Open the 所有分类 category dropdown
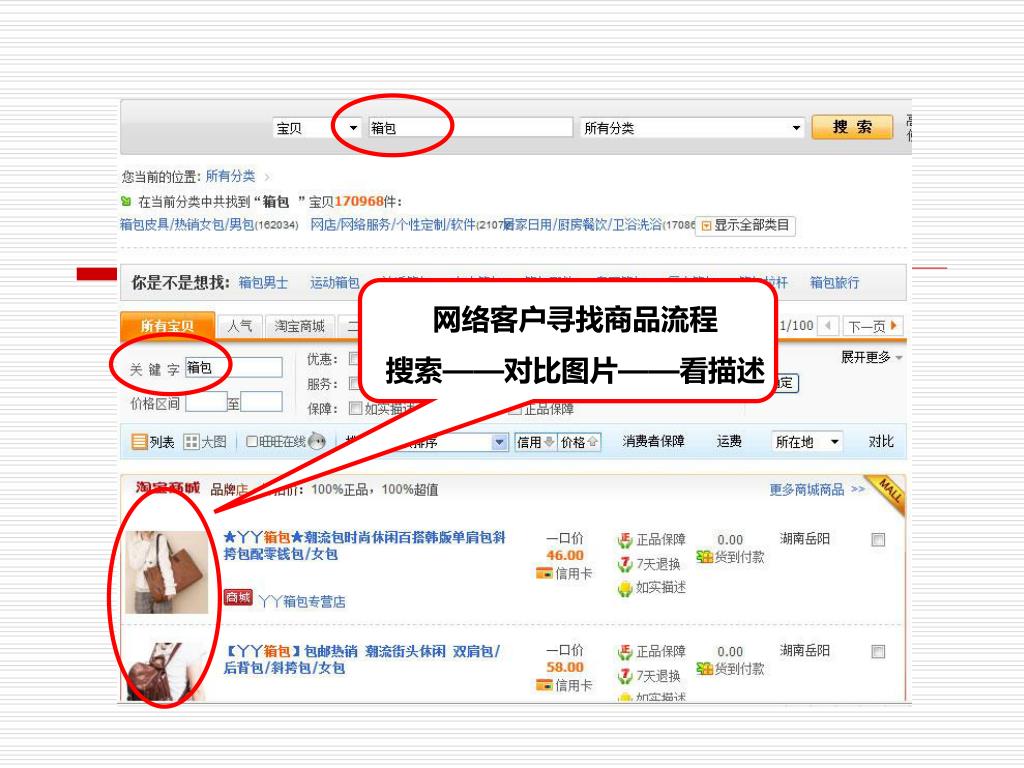Screen dimensions: 1024x768 coord(692,128)
